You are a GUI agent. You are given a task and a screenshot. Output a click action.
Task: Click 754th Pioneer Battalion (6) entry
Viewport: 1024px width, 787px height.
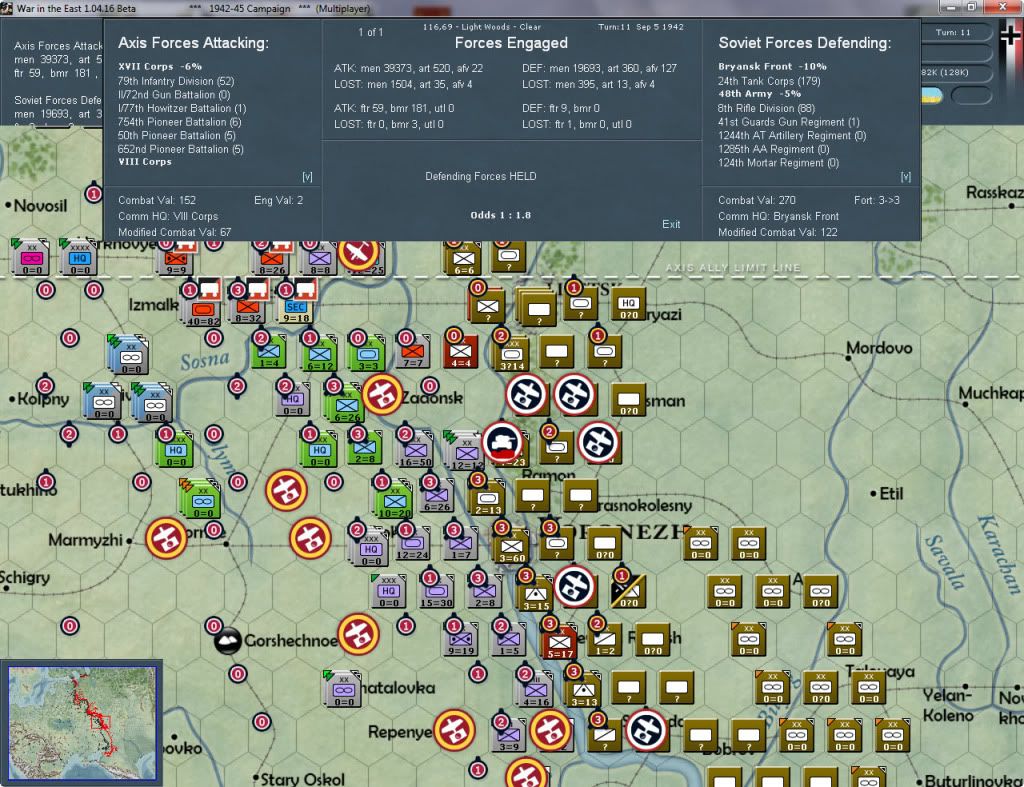(180, 122)
